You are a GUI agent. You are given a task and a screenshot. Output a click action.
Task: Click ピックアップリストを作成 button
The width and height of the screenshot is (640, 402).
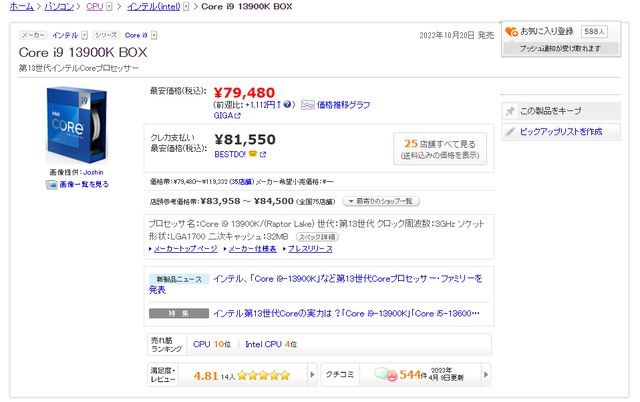coord(561,132)
